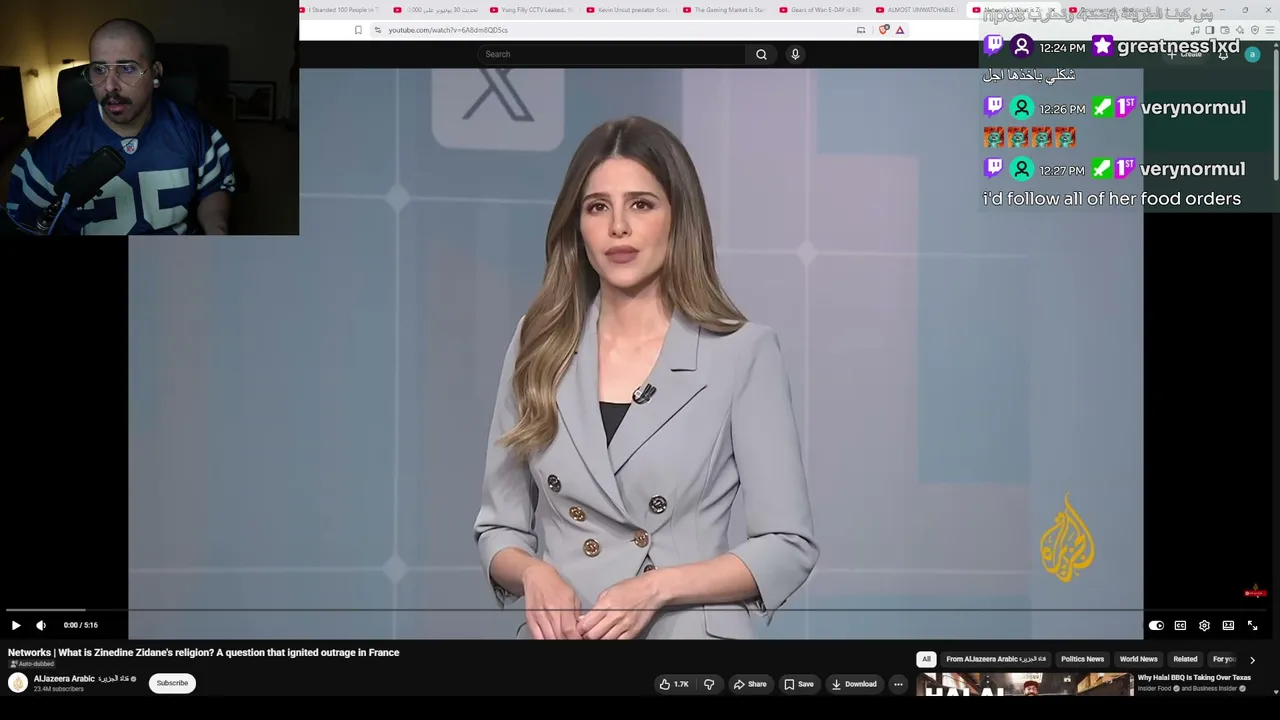Dislike the video with thumbs-down
The width and height of the screenshot is (1280, 720).
[709, 684]
